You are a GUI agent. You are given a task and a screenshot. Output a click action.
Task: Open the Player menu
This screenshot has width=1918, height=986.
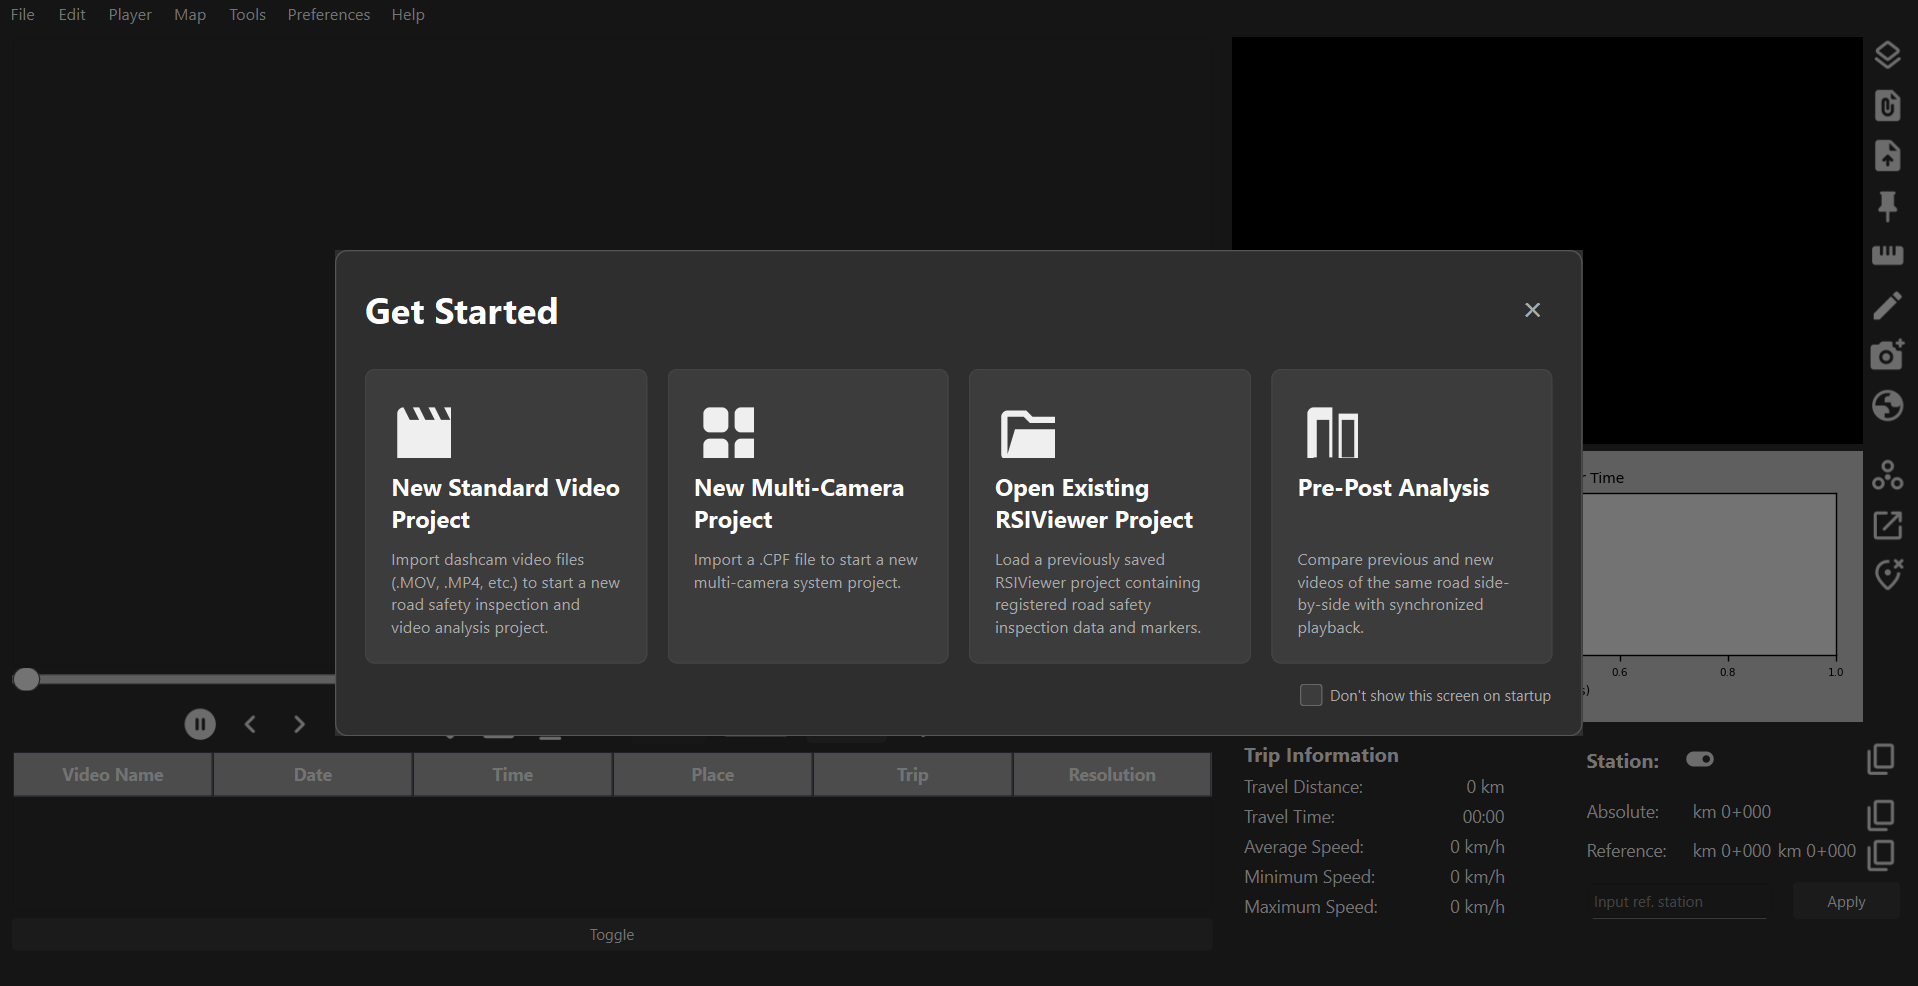point(130,14)
